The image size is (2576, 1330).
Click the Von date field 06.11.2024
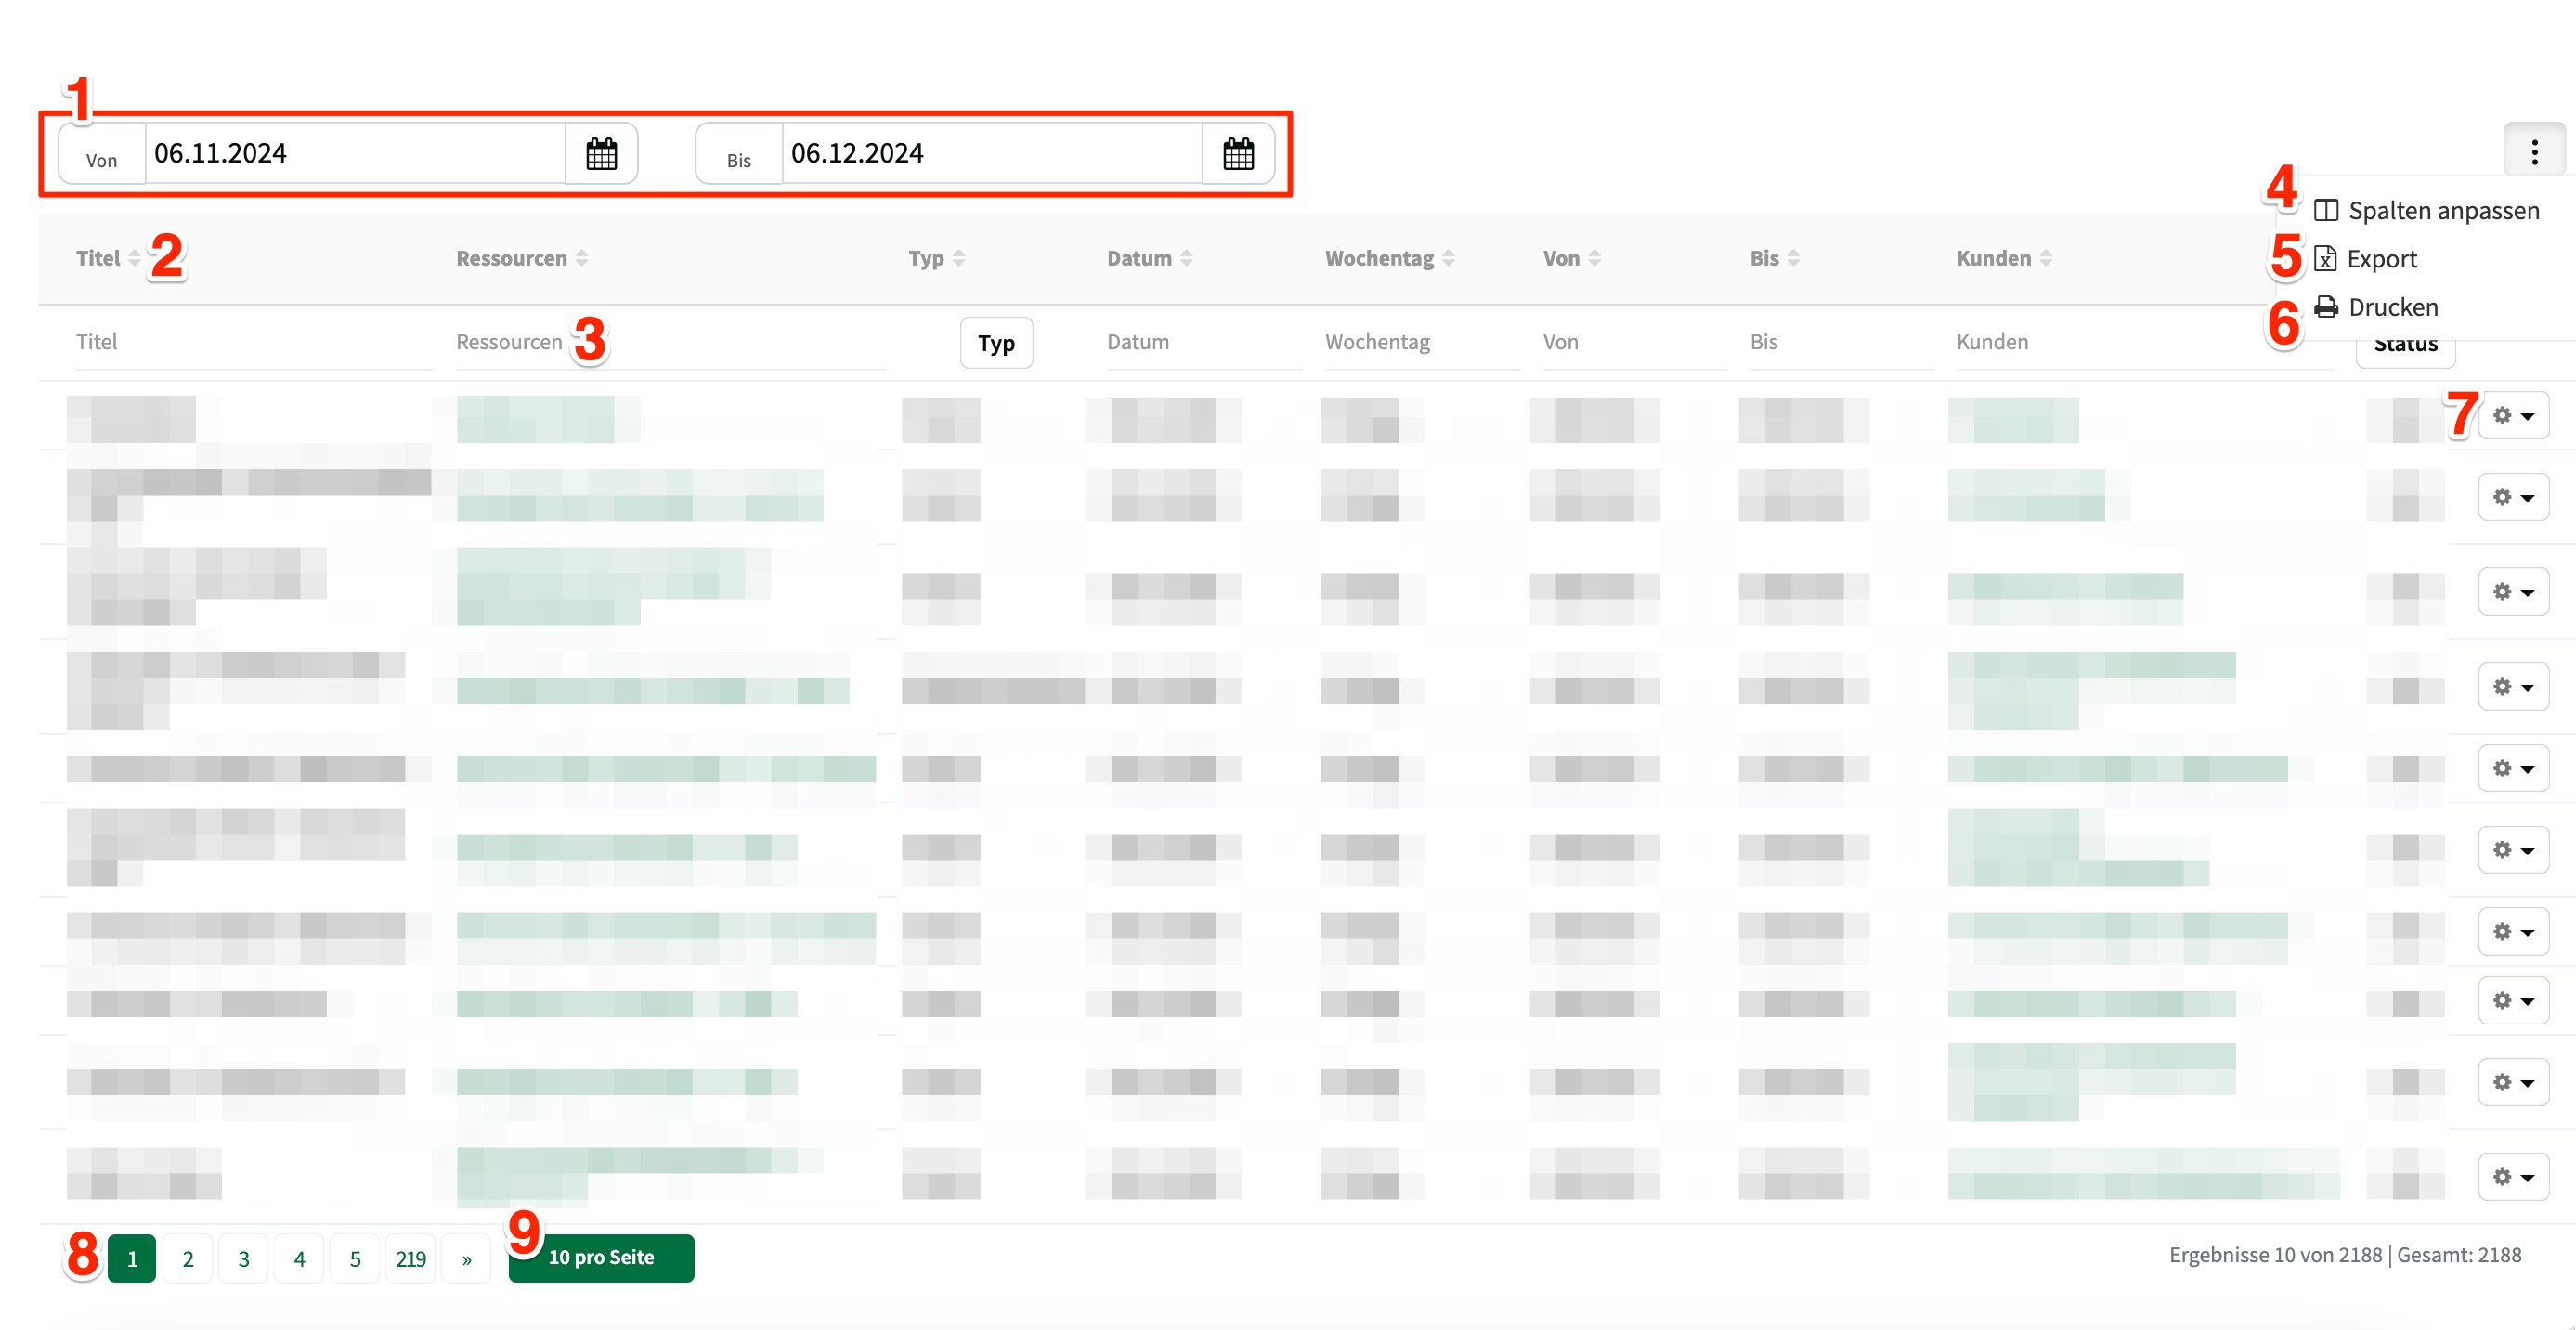point(356,154)
